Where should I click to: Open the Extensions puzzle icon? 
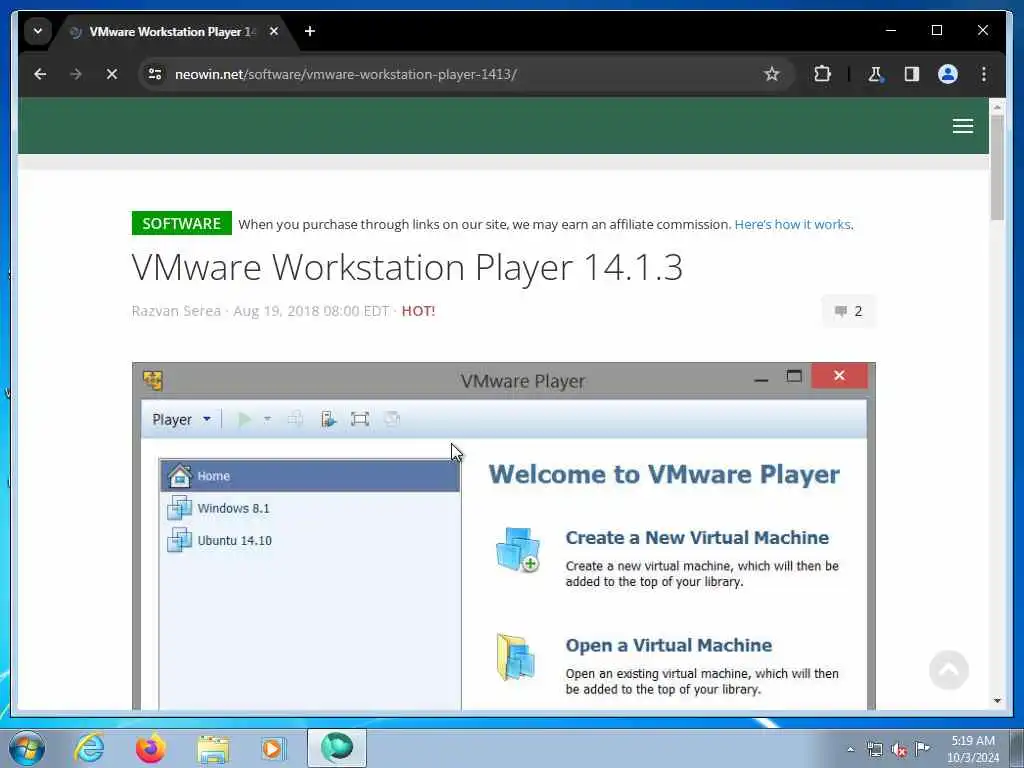pyautogui.click(x=822, y=74)
